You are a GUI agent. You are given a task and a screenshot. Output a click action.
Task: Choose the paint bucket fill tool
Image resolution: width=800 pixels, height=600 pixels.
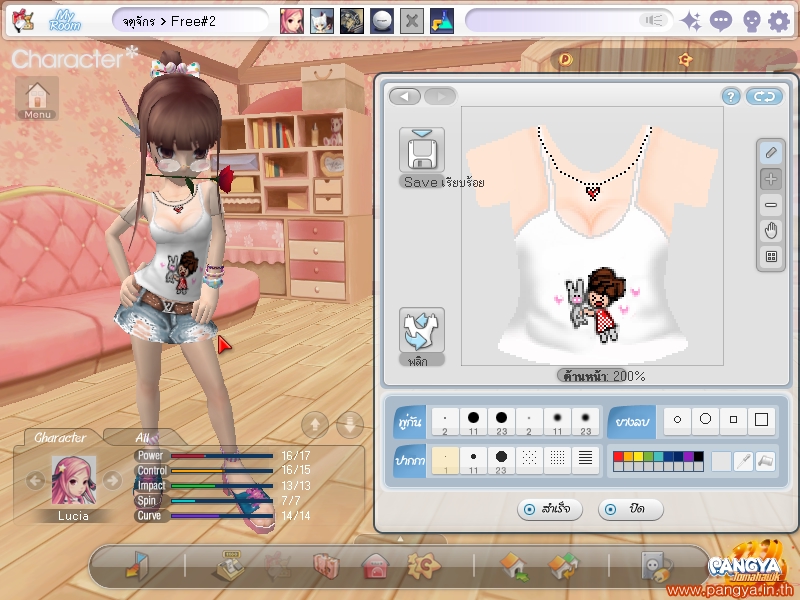click(x=765, y=461)
